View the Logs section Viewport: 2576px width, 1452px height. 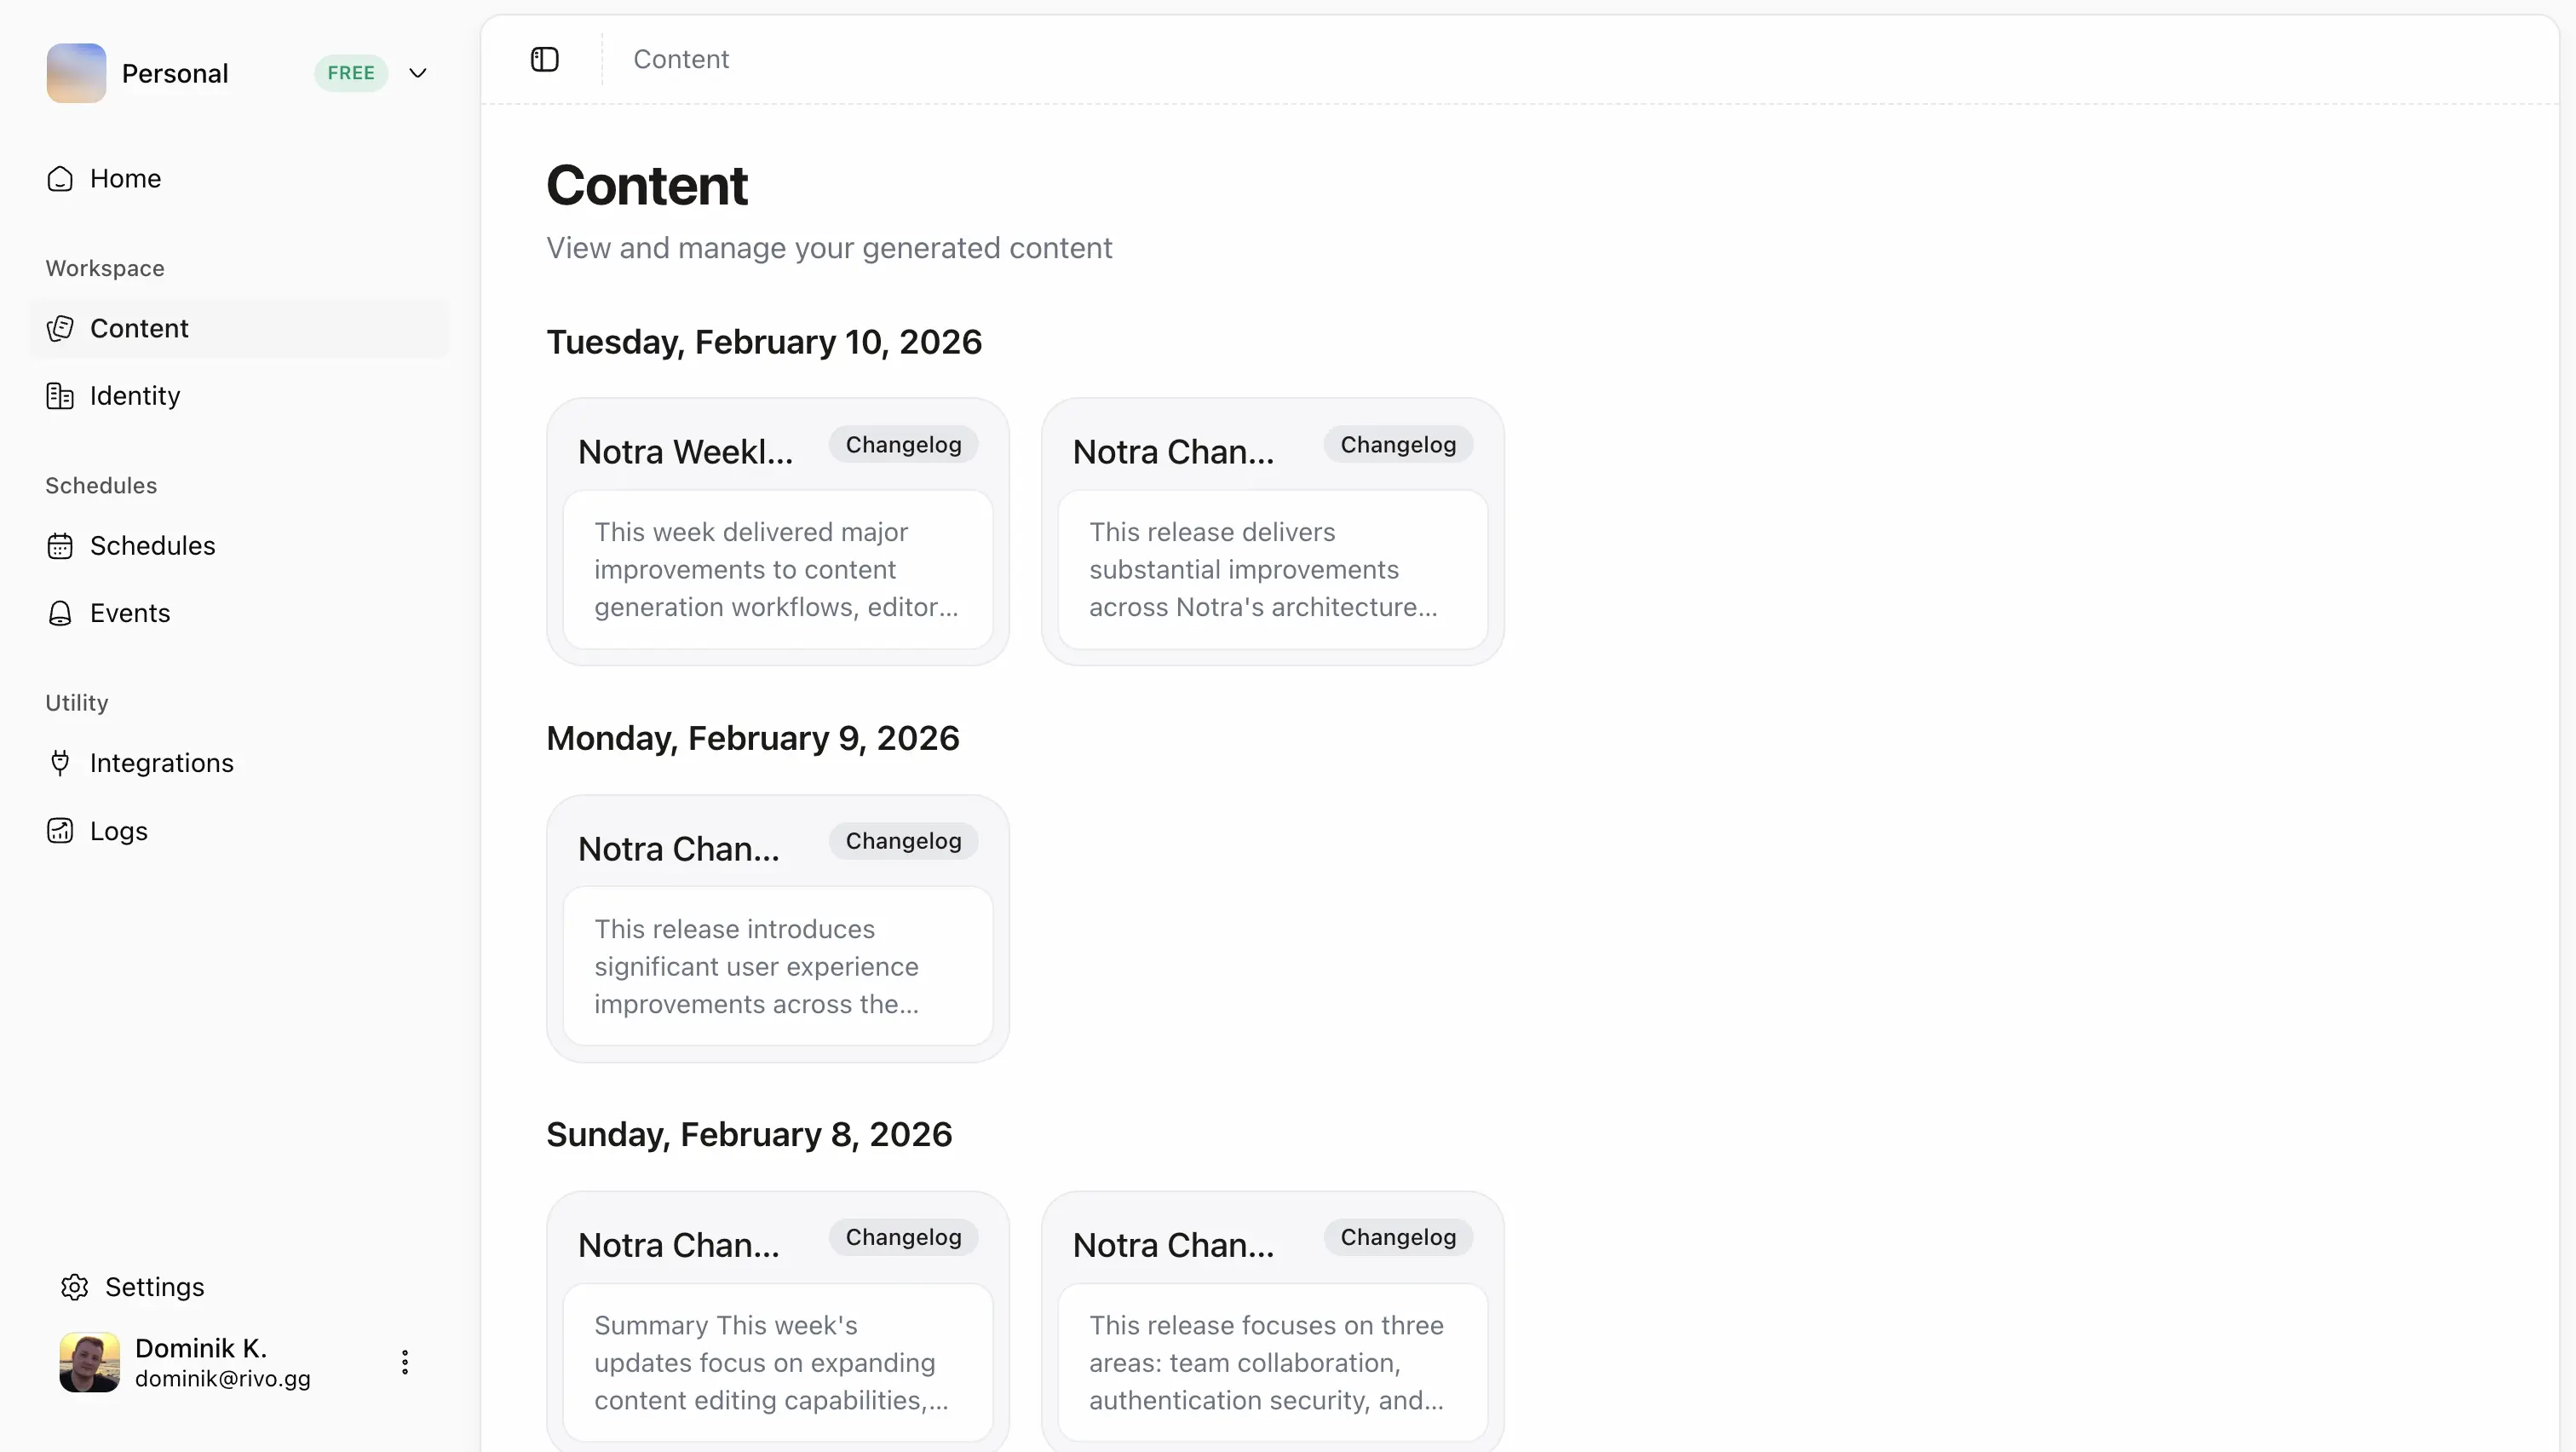[x=120, y=830]
